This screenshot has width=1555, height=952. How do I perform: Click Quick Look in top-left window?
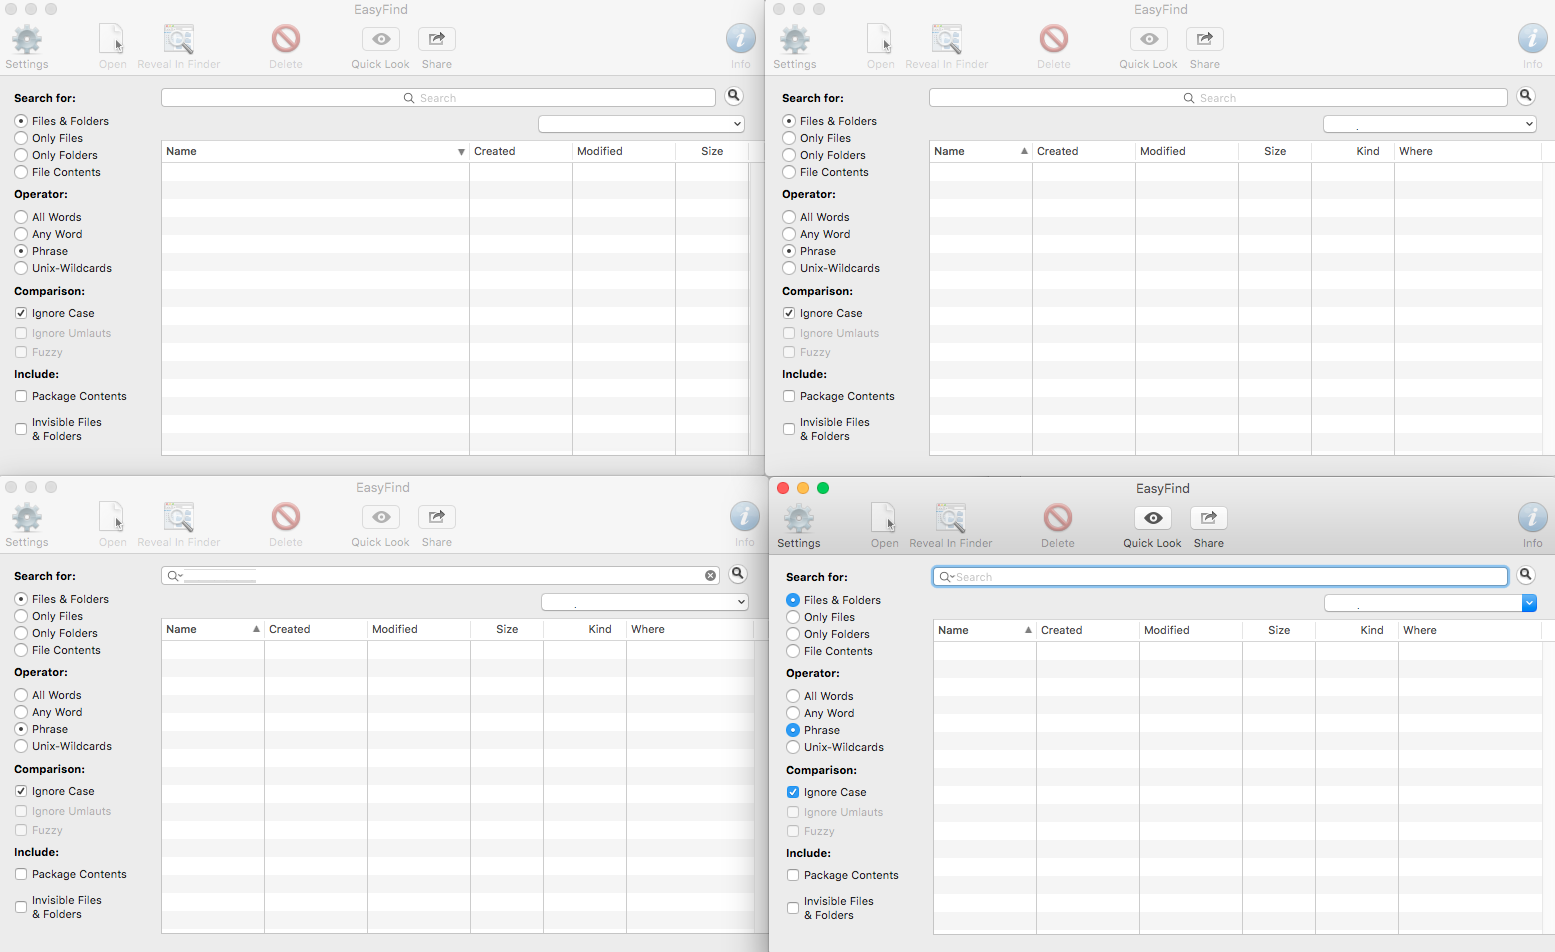tap(380, 40)
